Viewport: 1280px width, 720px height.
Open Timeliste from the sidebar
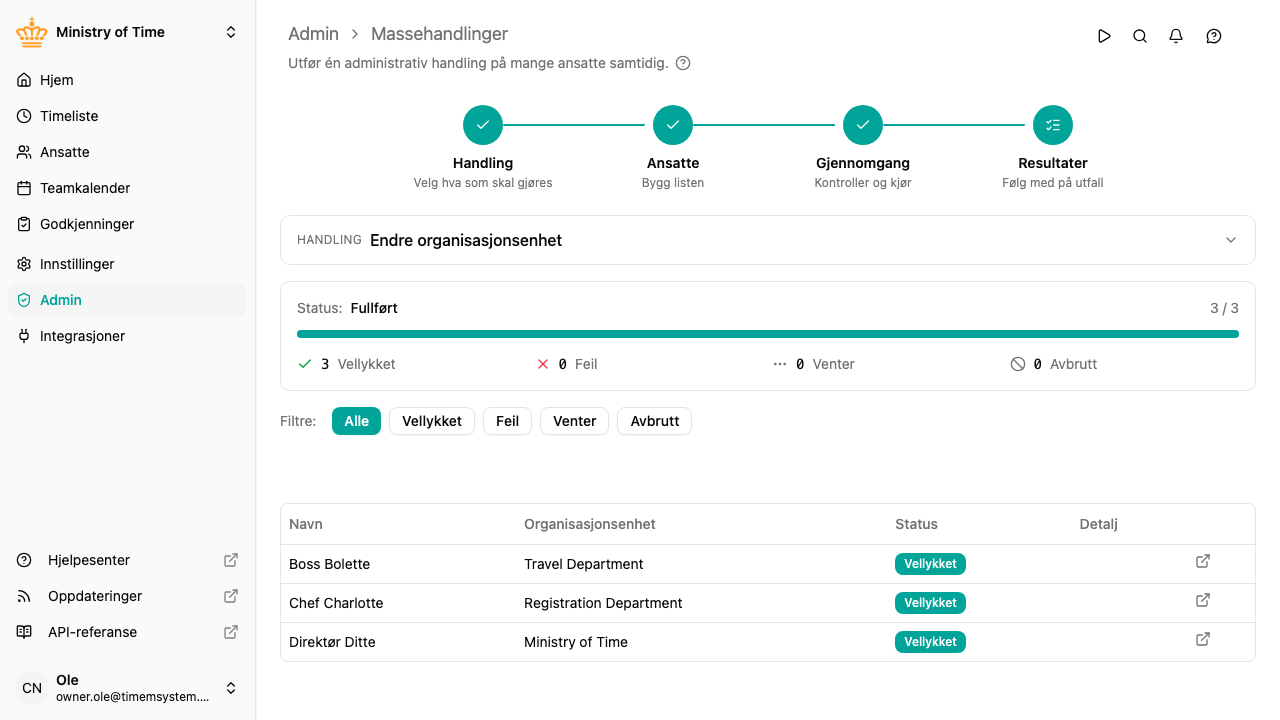(127, 116)
